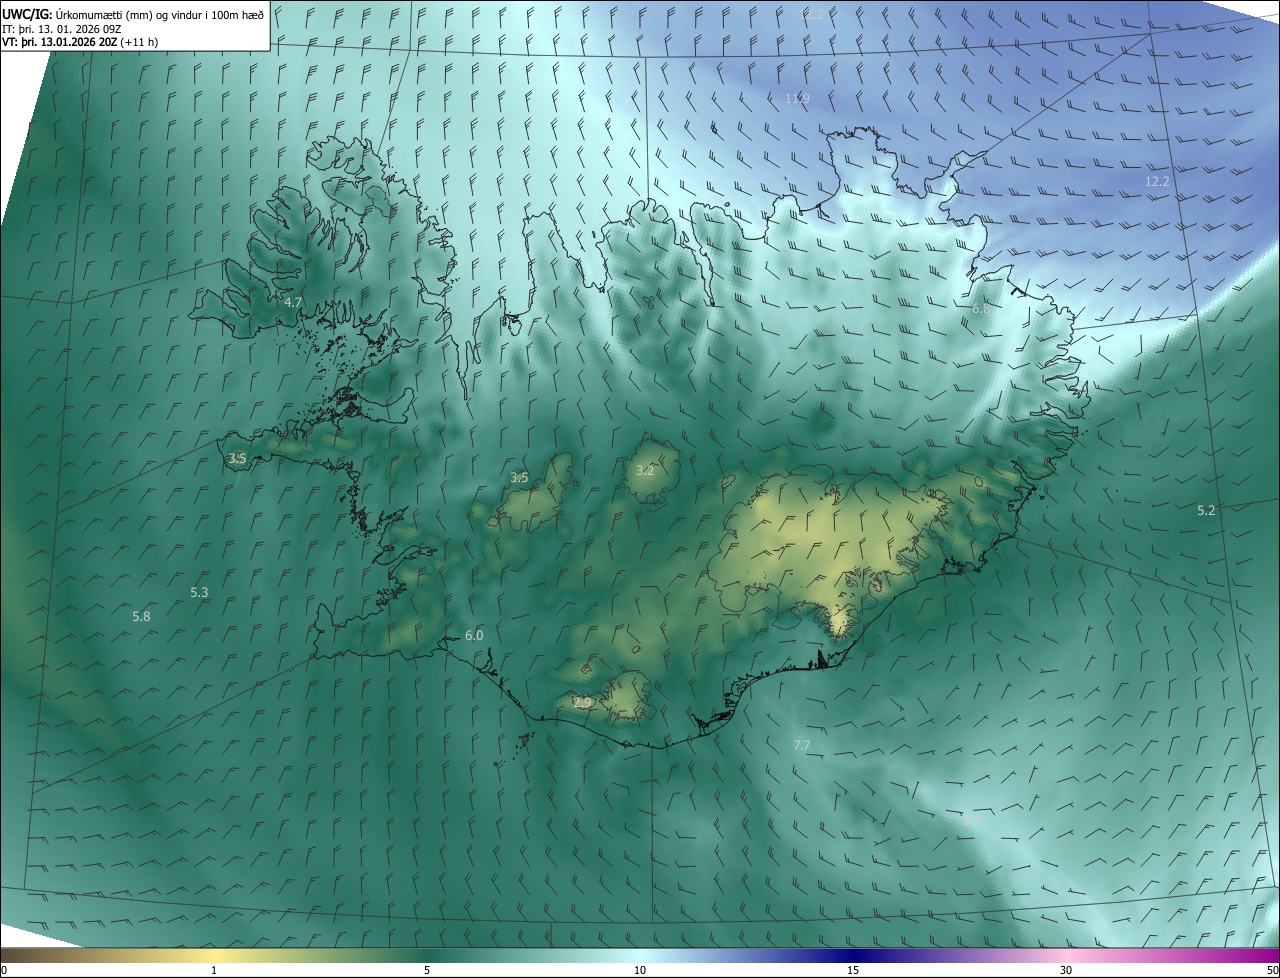Click the 50 tick on the color scale

point(1272,970)
